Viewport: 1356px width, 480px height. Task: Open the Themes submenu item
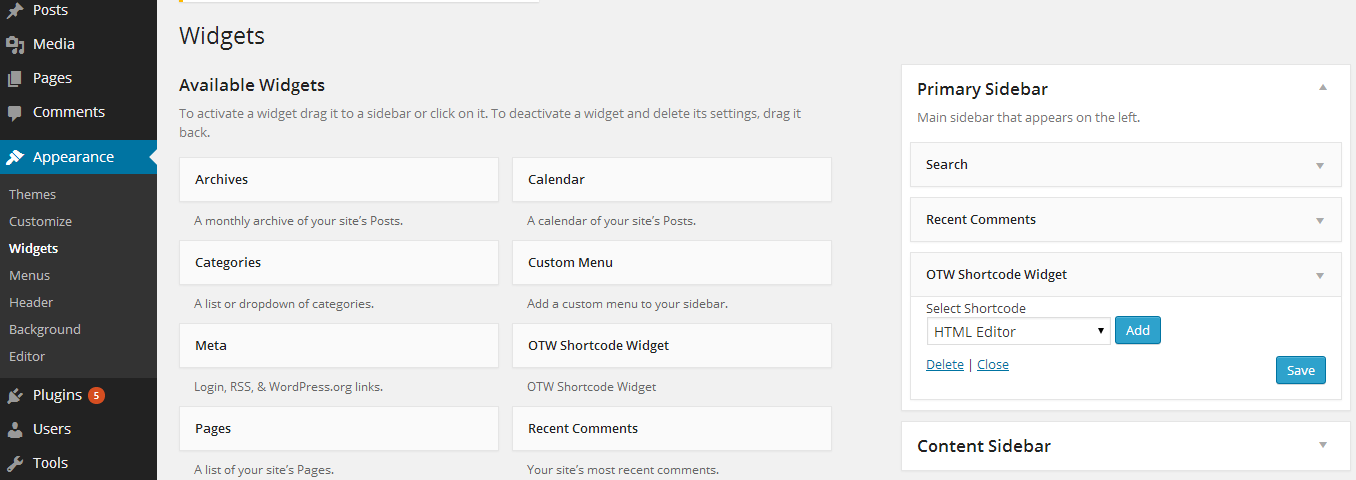click(32, 194)
